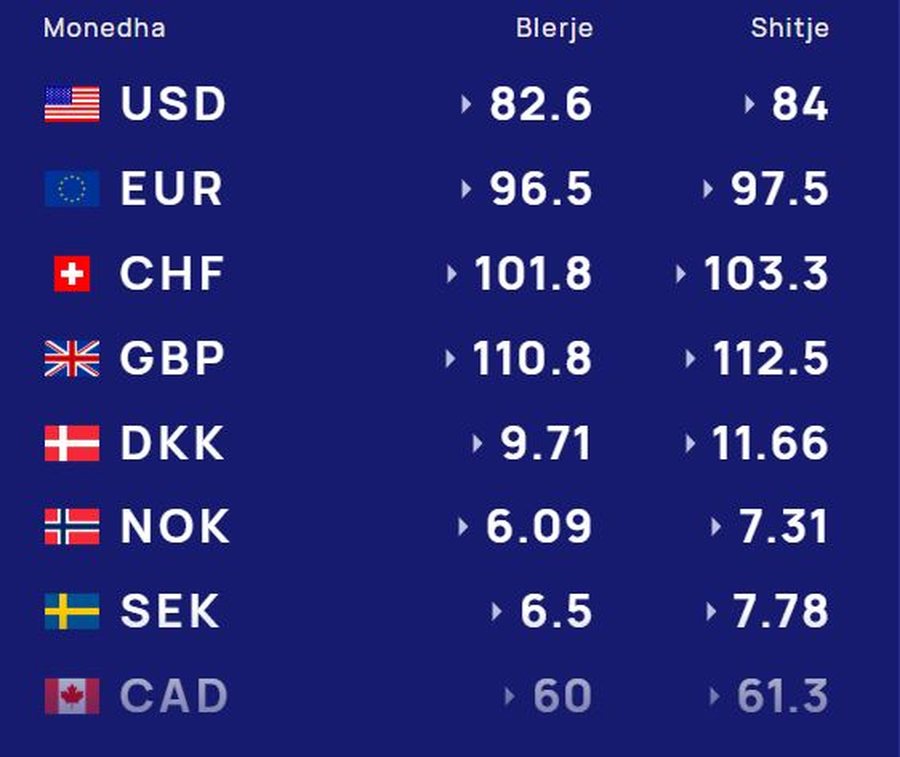
Task: Select the CAD sell rate 61.3
Action: click(x=782, y=696)
